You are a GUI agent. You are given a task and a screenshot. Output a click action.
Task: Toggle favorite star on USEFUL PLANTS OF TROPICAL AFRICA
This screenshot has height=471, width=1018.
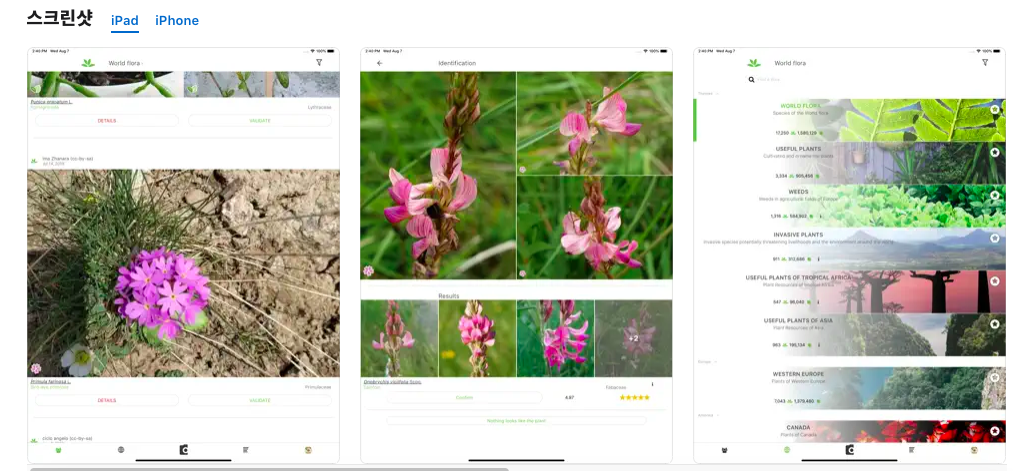click(995, 281)
